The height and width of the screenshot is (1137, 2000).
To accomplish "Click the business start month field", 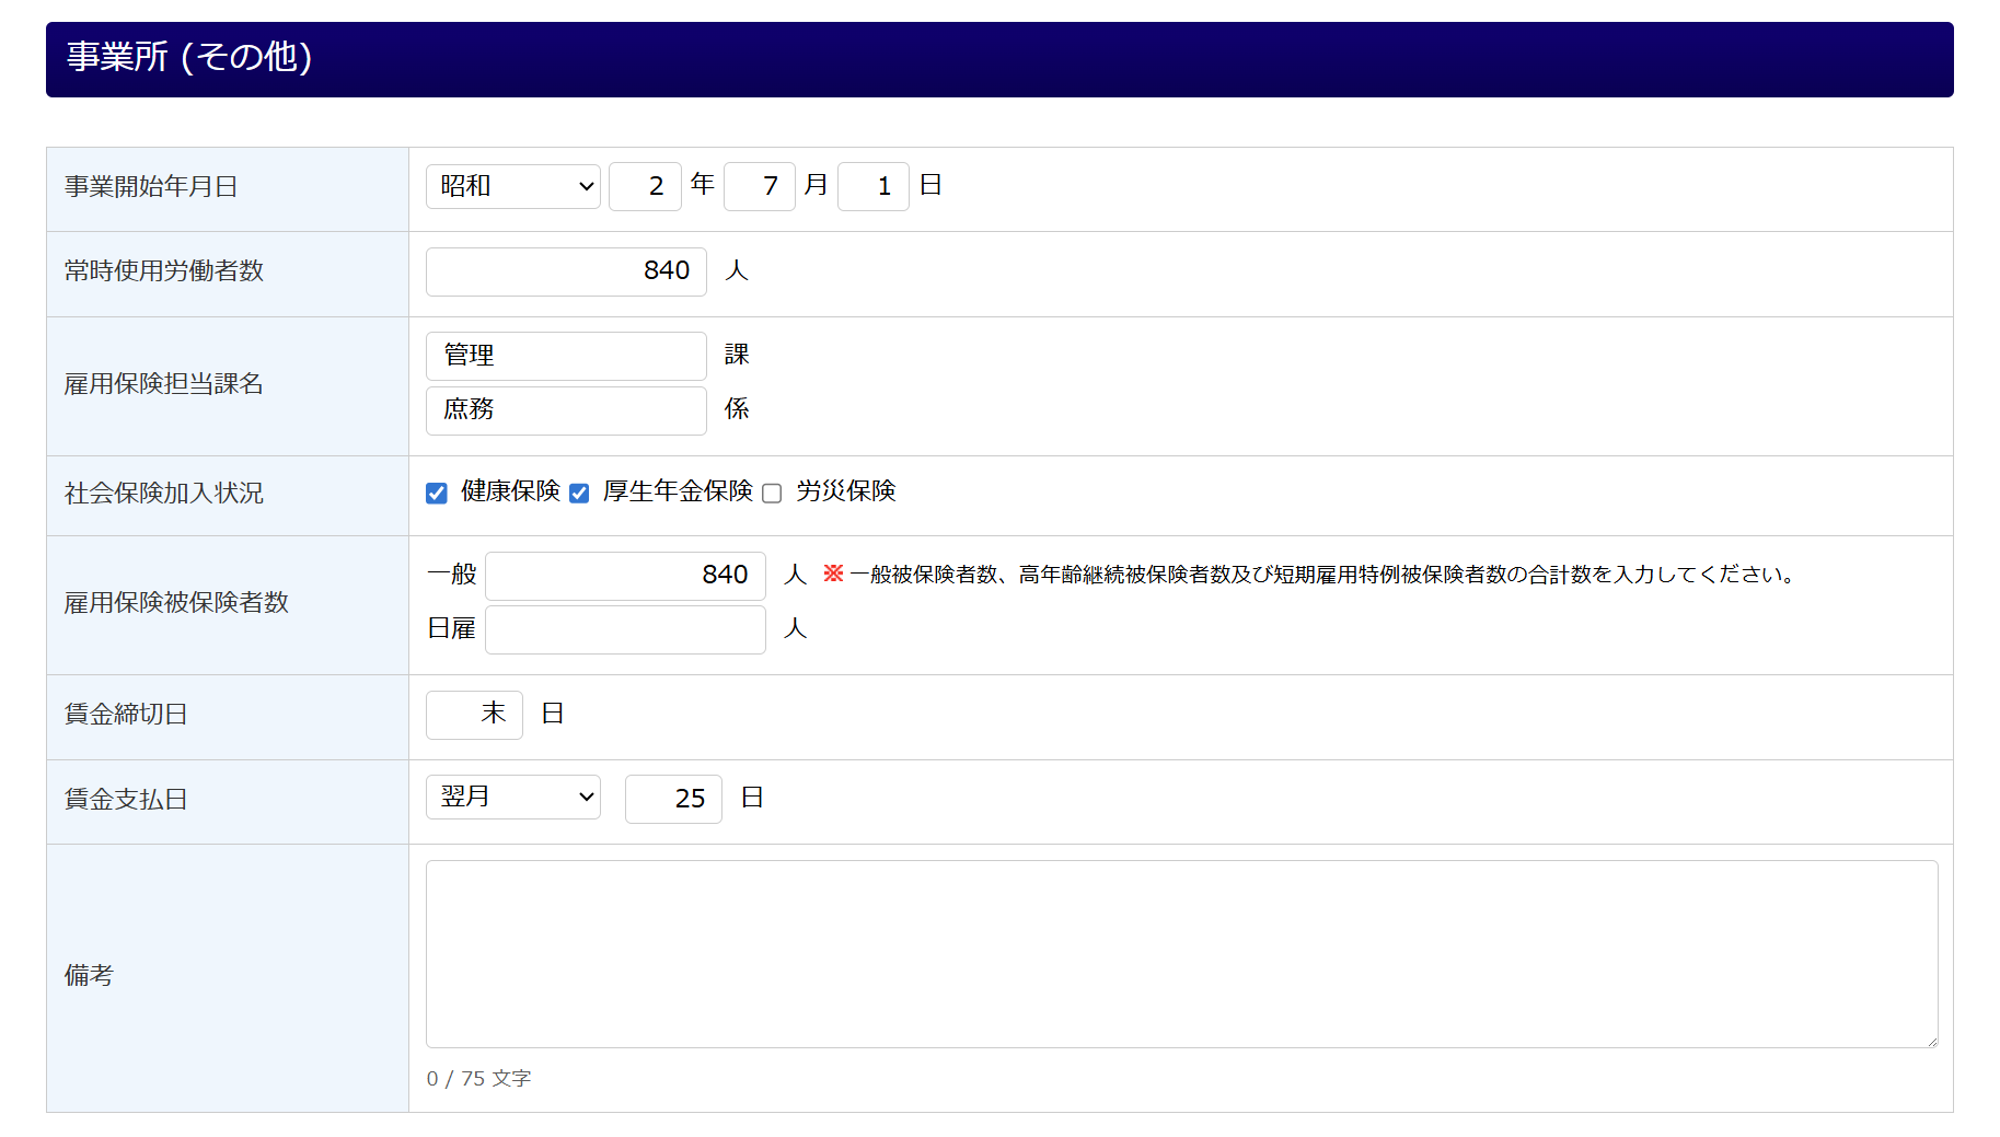I will [759, 186].
